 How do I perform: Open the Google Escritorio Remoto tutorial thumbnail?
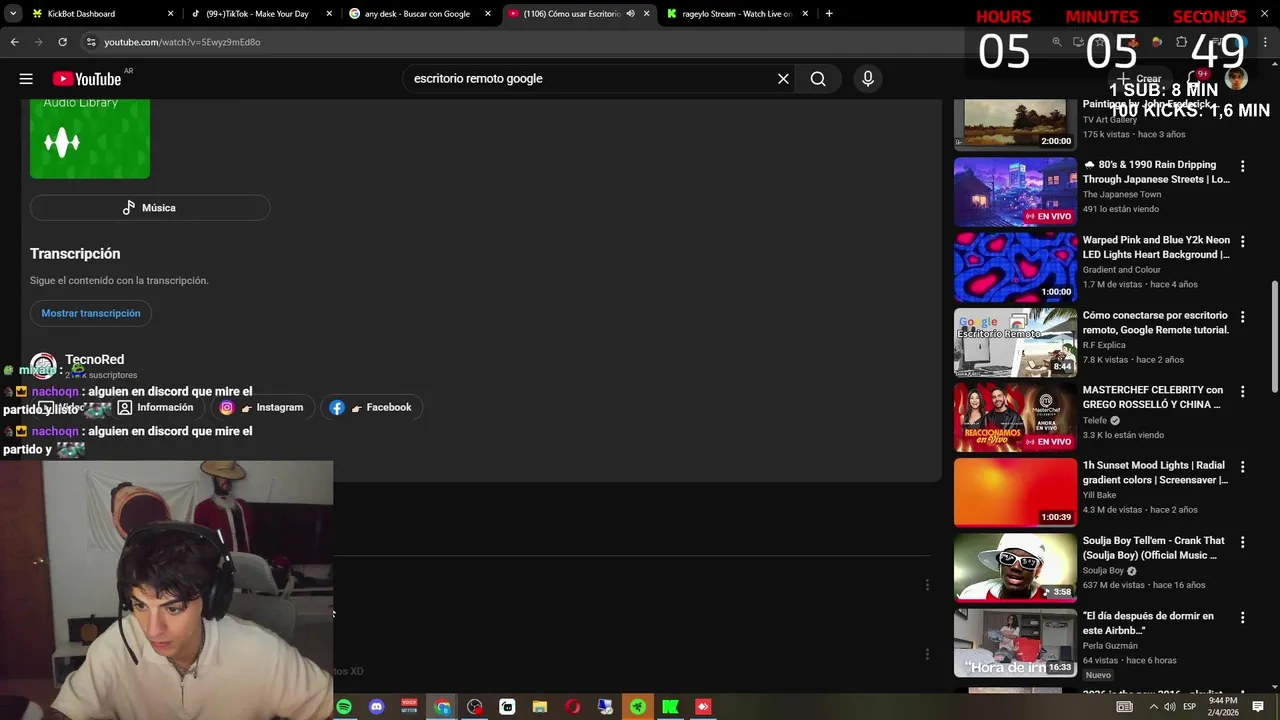coord(1015,342)
